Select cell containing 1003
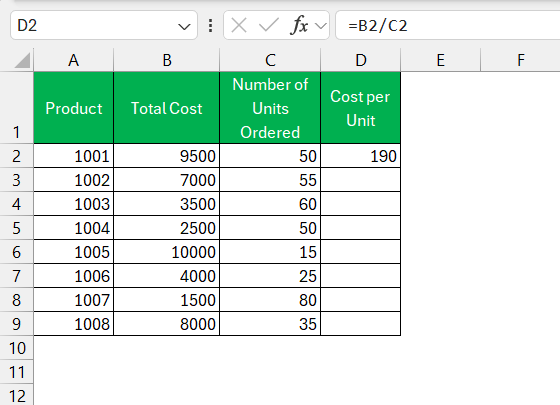Image resolution: width=560 pixels, height=405 pixels. click(74, 204)
